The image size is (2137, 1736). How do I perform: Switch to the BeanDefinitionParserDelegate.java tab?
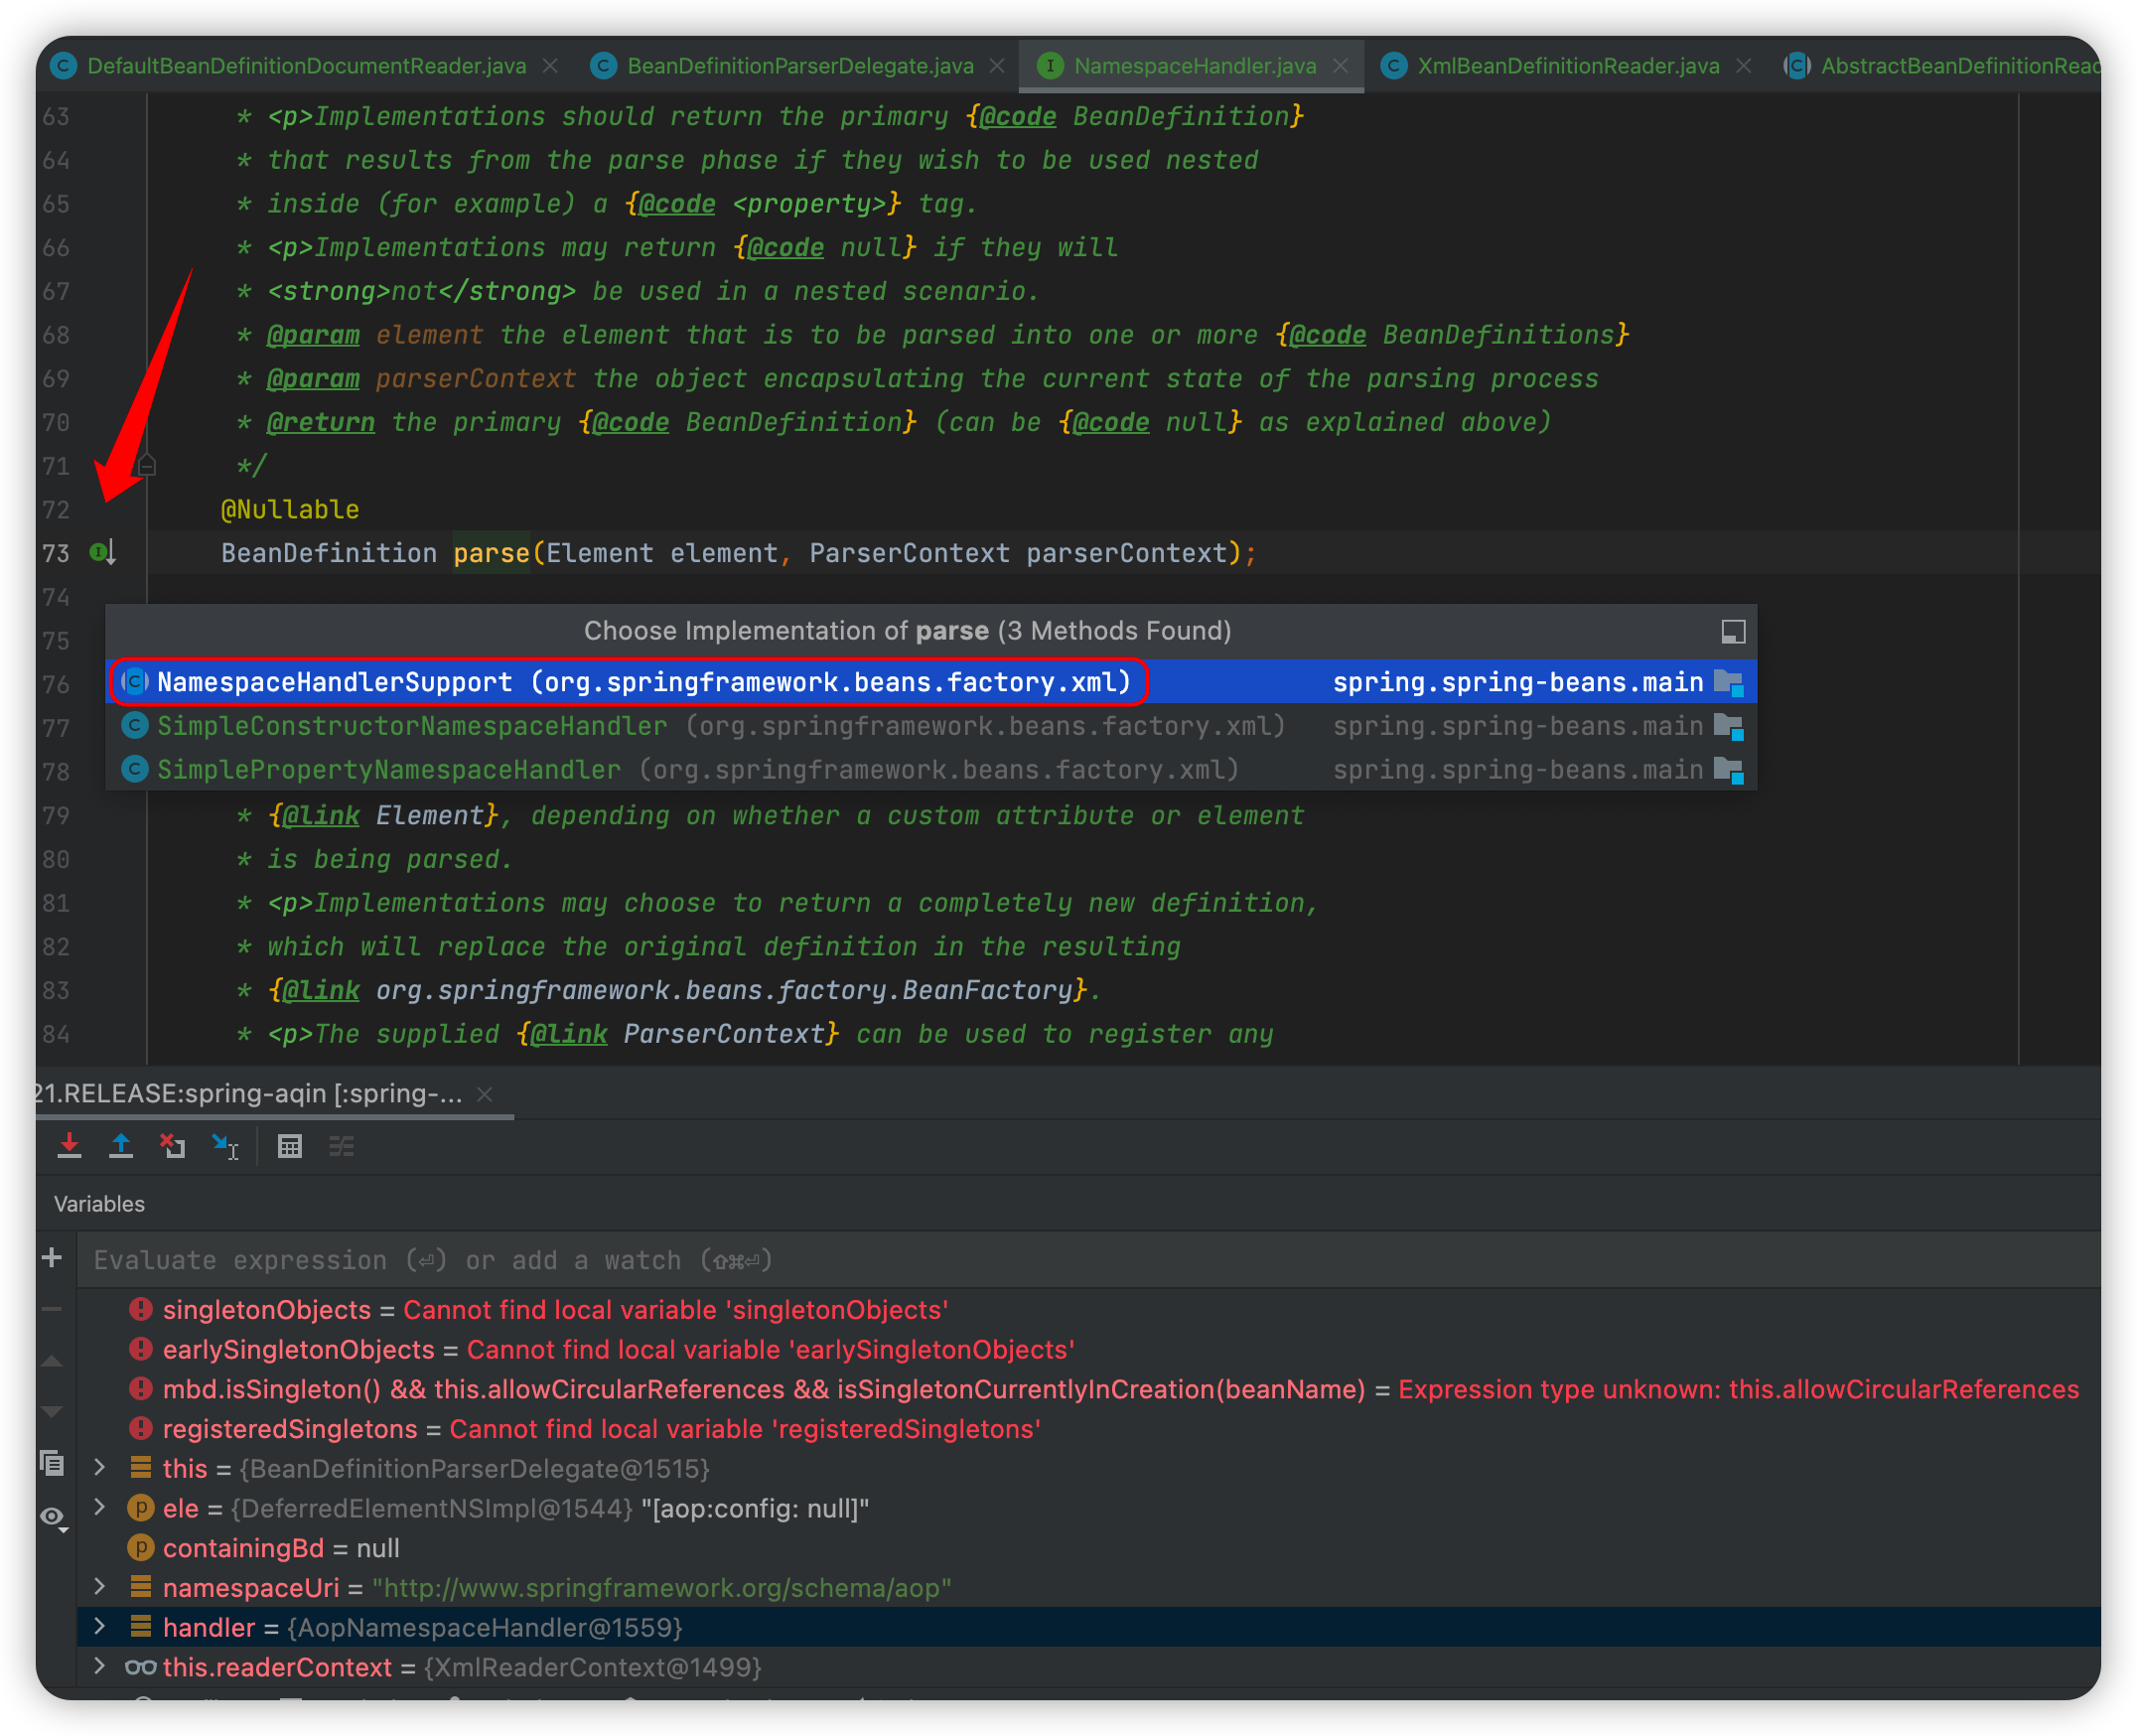[x=799, y=66]
